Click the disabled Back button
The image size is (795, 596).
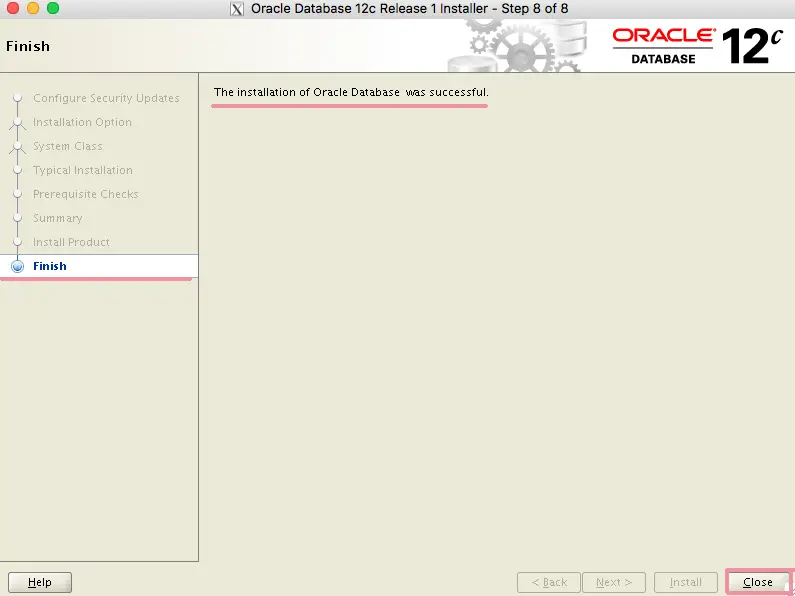click(549, 582)
